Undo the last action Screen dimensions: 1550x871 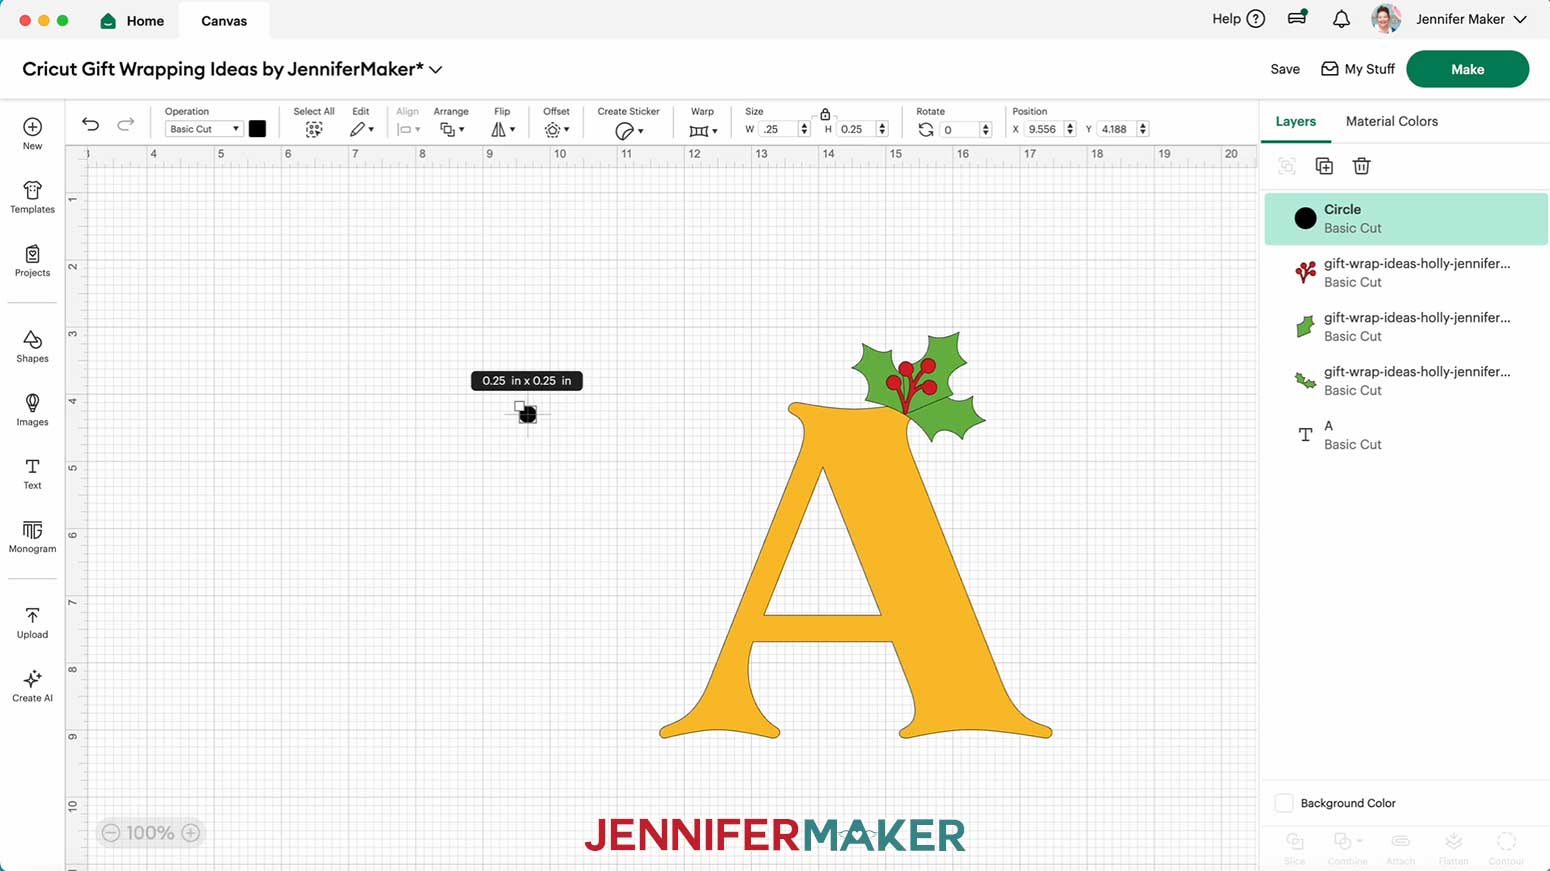point(90,124)
